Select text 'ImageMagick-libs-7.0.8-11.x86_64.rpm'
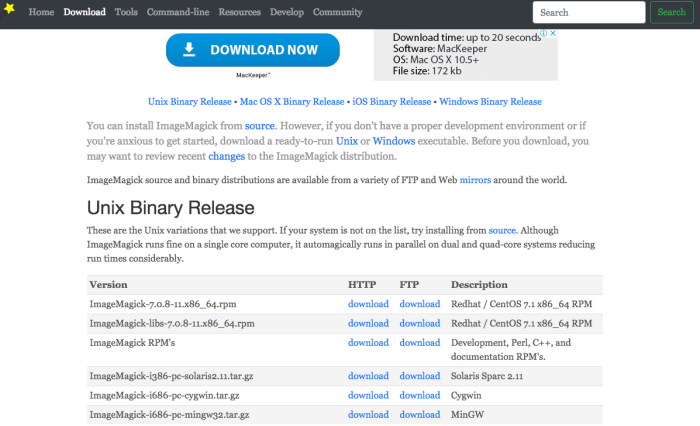 coord(172,323)
